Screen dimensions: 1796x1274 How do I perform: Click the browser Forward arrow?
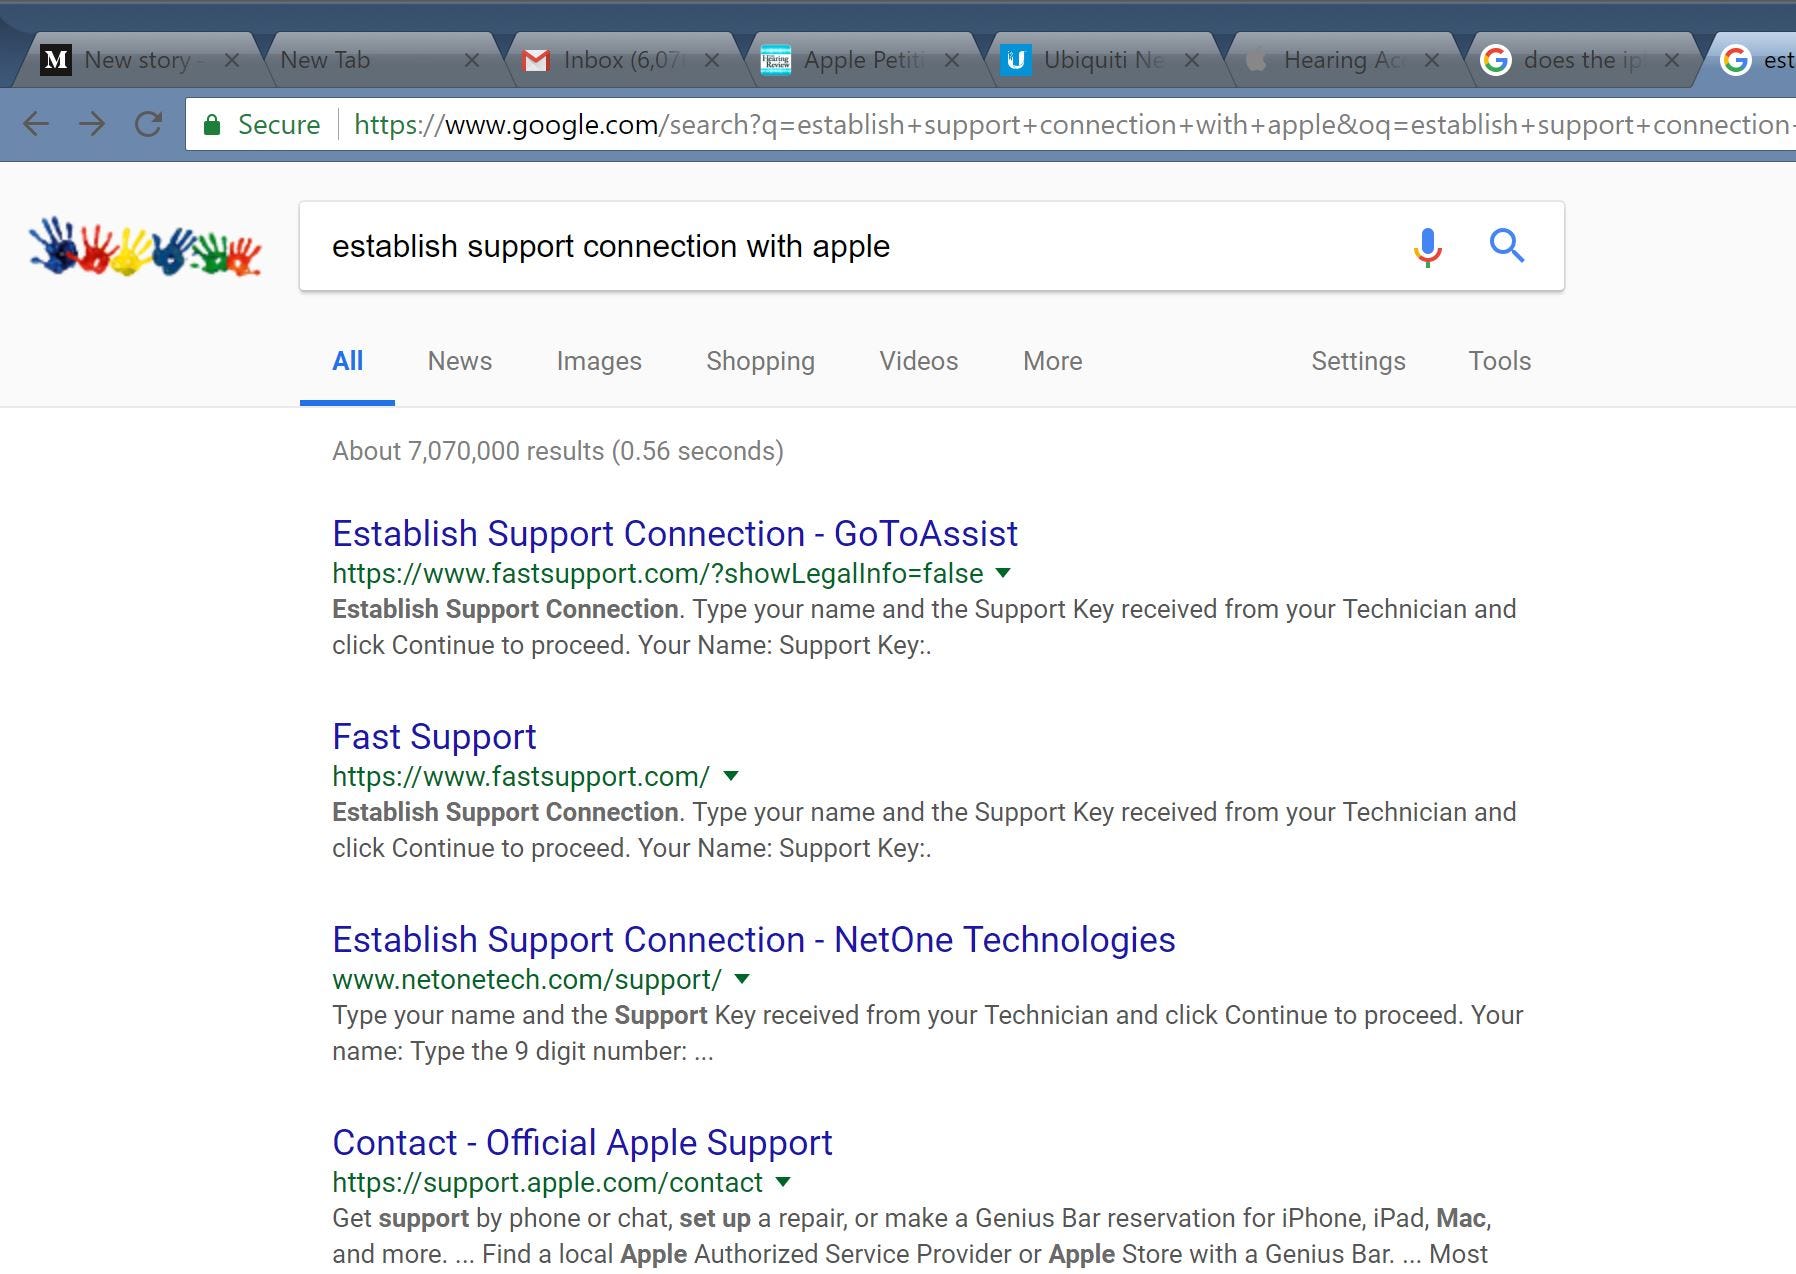92,124
